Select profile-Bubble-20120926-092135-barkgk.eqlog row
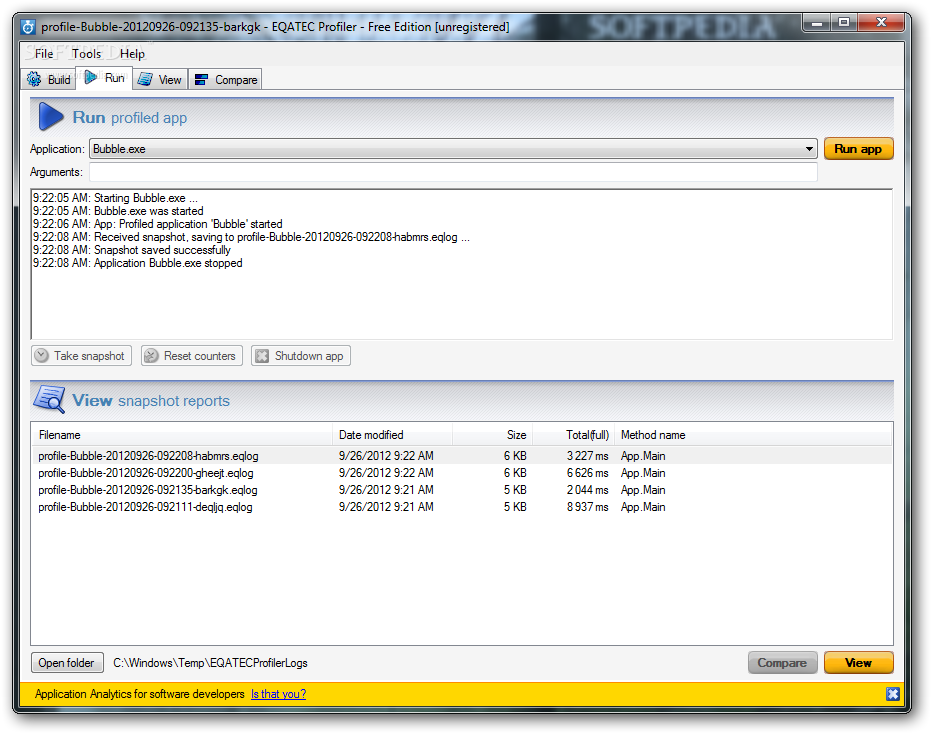 pyautogui.click(x=462, y=490)
